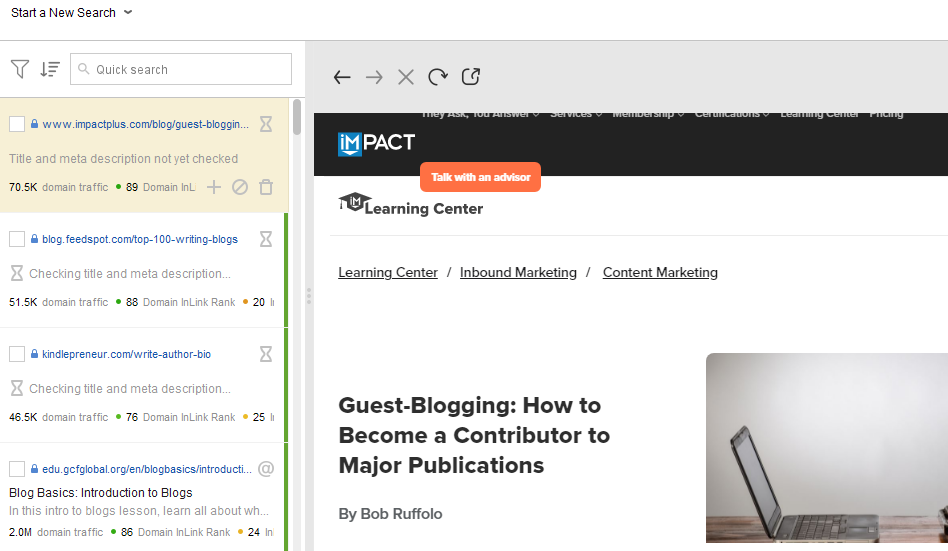Expand Start a New Search dropdown
The width and height of the screenshot is (948, 551).
click(x=71, y=13)
